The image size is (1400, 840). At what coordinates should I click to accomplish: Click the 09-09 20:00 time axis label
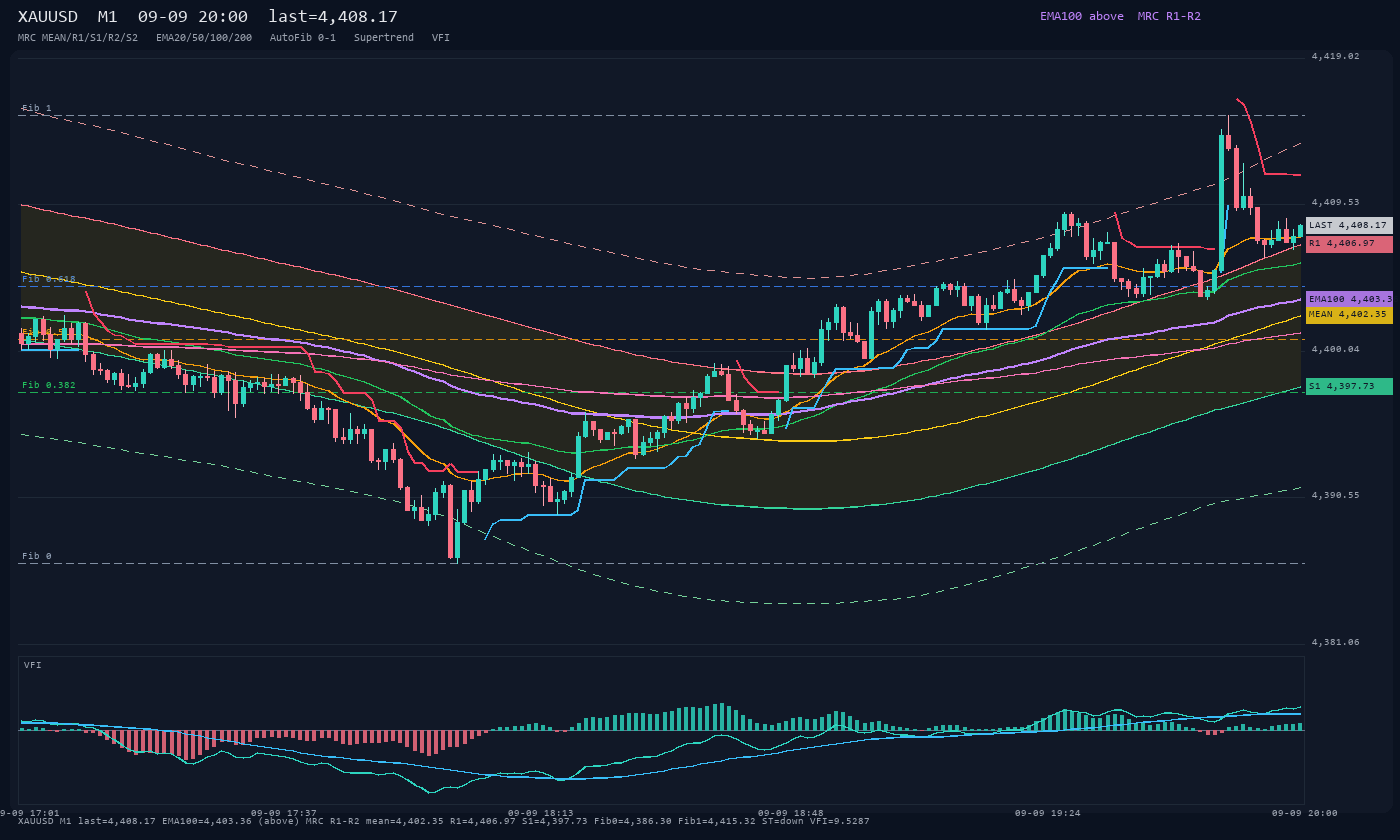pos(1305,813)
